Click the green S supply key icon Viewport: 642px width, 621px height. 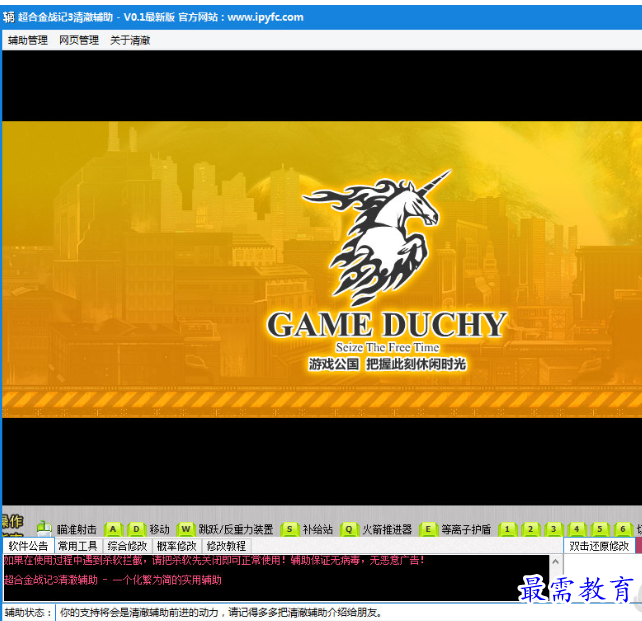(289, 529)
